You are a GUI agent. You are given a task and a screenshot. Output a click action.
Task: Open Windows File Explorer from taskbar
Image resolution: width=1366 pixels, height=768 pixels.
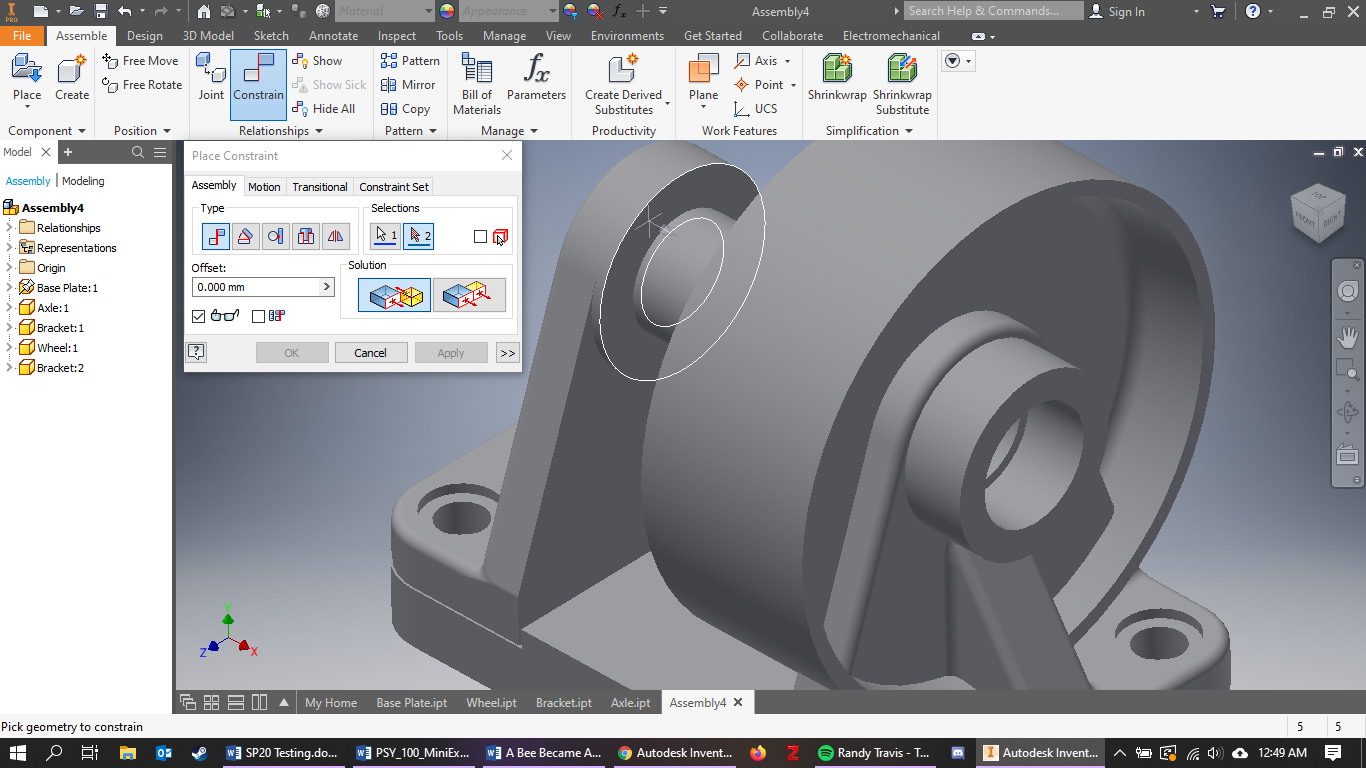[x=127, y=753]
